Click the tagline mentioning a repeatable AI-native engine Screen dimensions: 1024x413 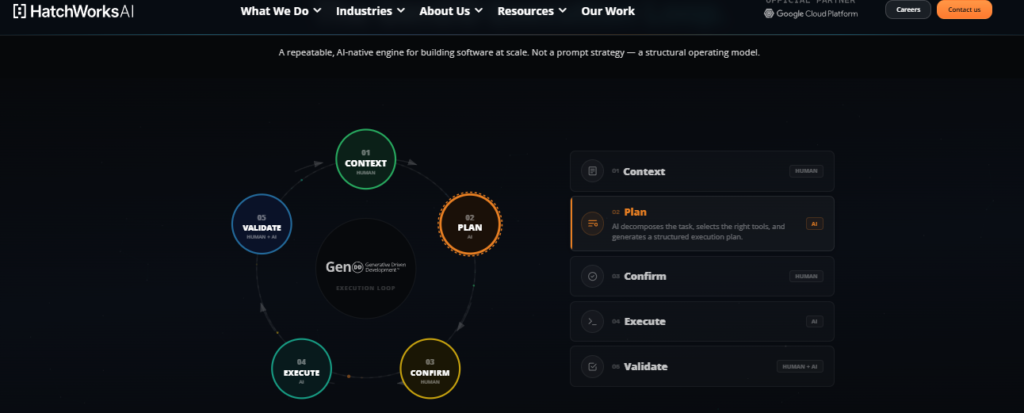point(519,52)
